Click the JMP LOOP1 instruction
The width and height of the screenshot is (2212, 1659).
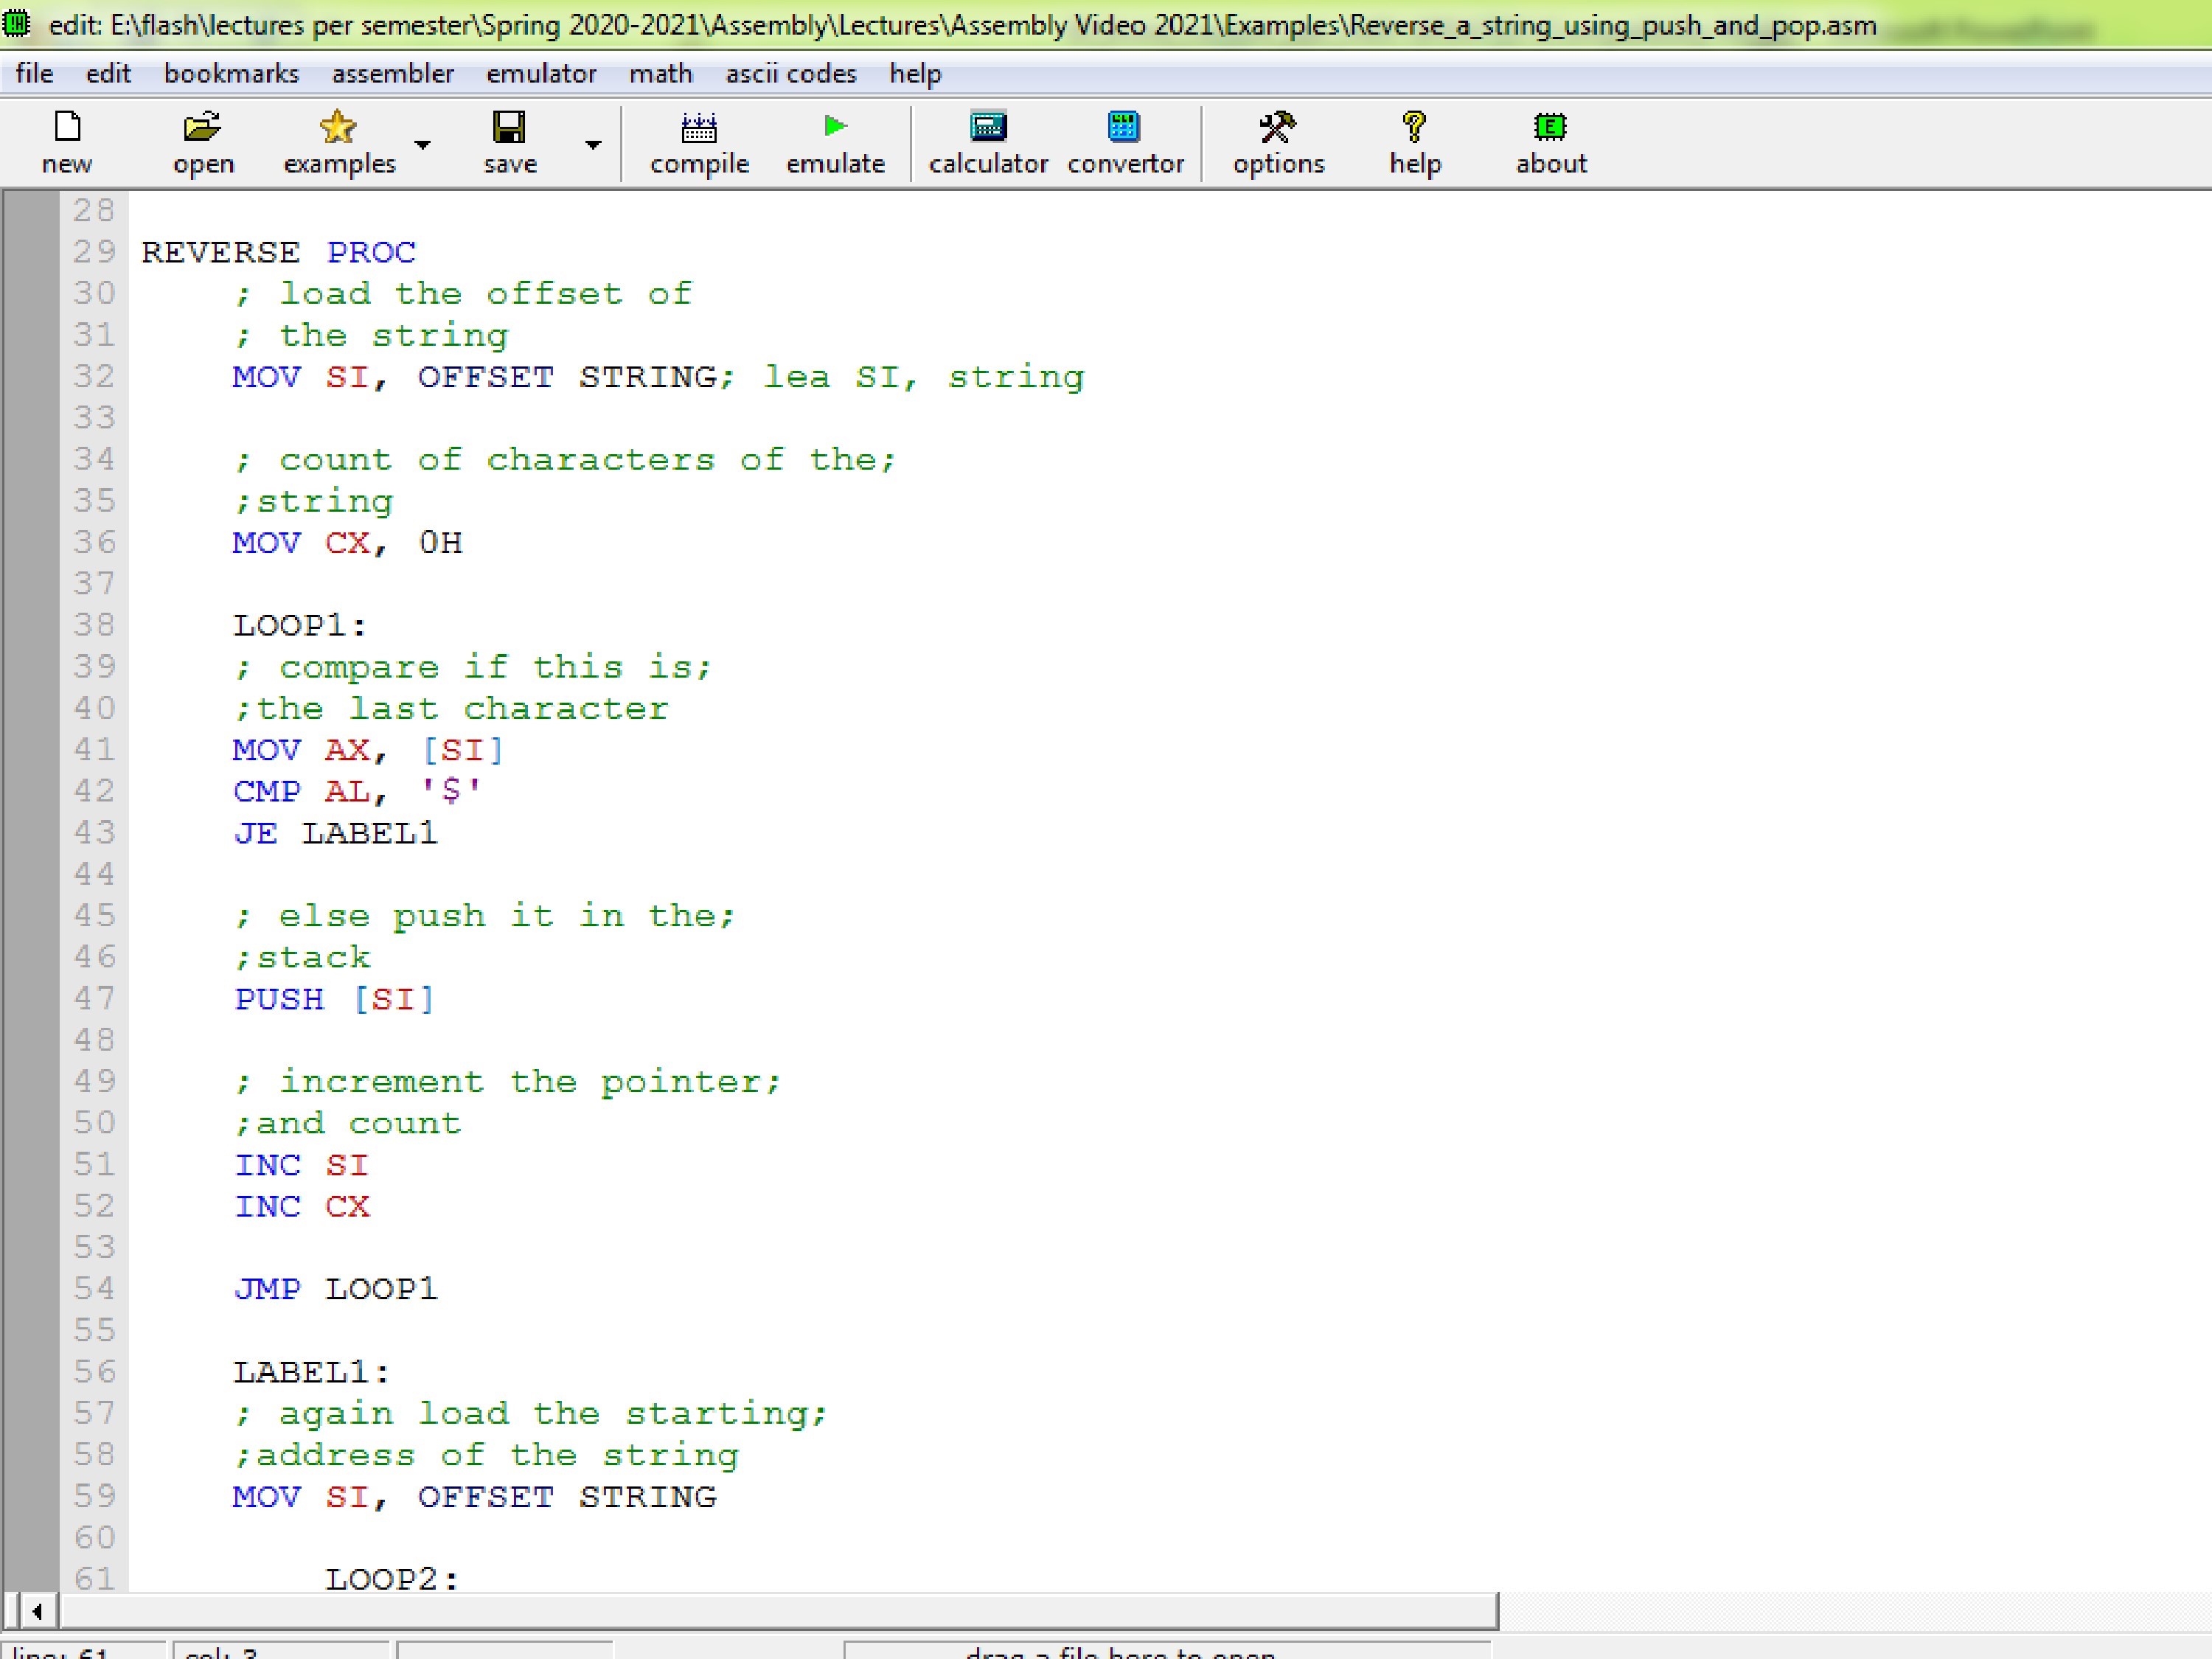tap(335, 1289)
